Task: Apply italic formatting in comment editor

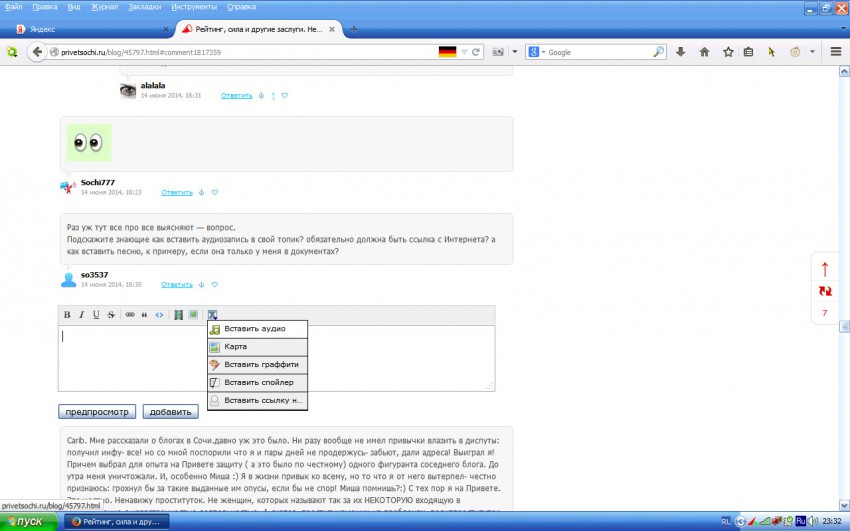Action: pos(81,315)
